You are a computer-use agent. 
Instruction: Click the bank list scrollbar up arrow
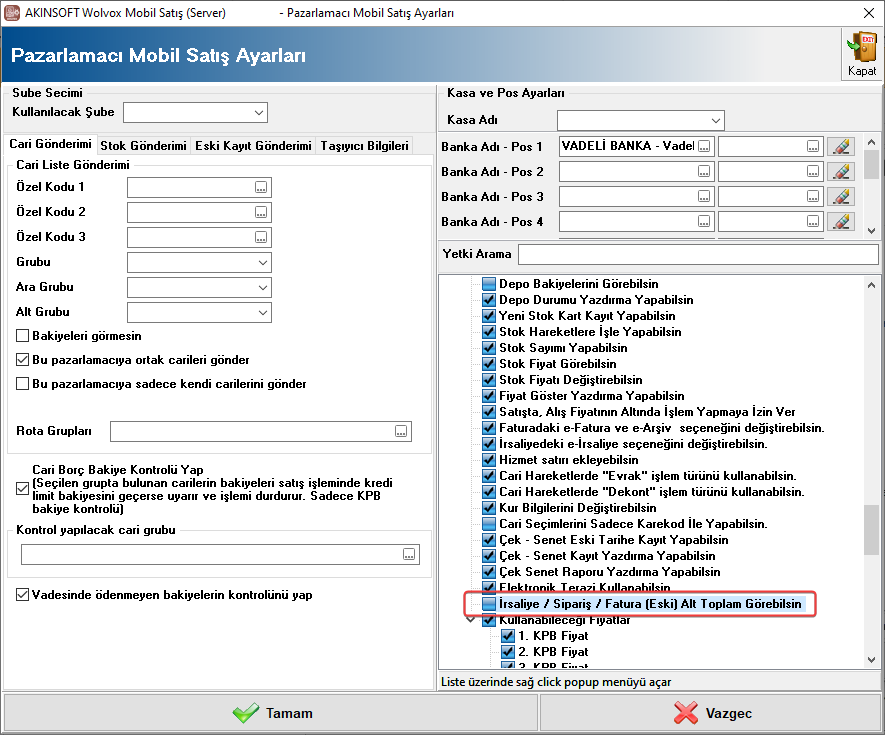point(871,142)
